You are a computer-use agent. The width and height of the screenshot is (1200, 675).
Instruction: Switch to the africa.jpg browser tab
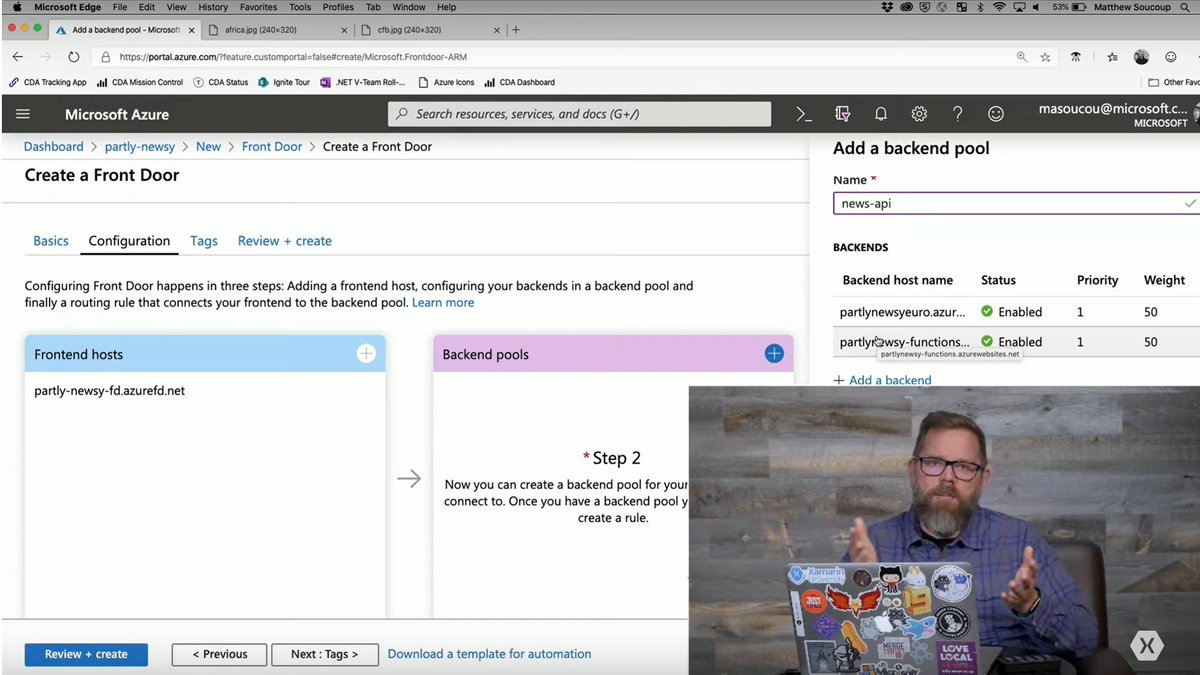pyautogui.click(x=278, y=30)
